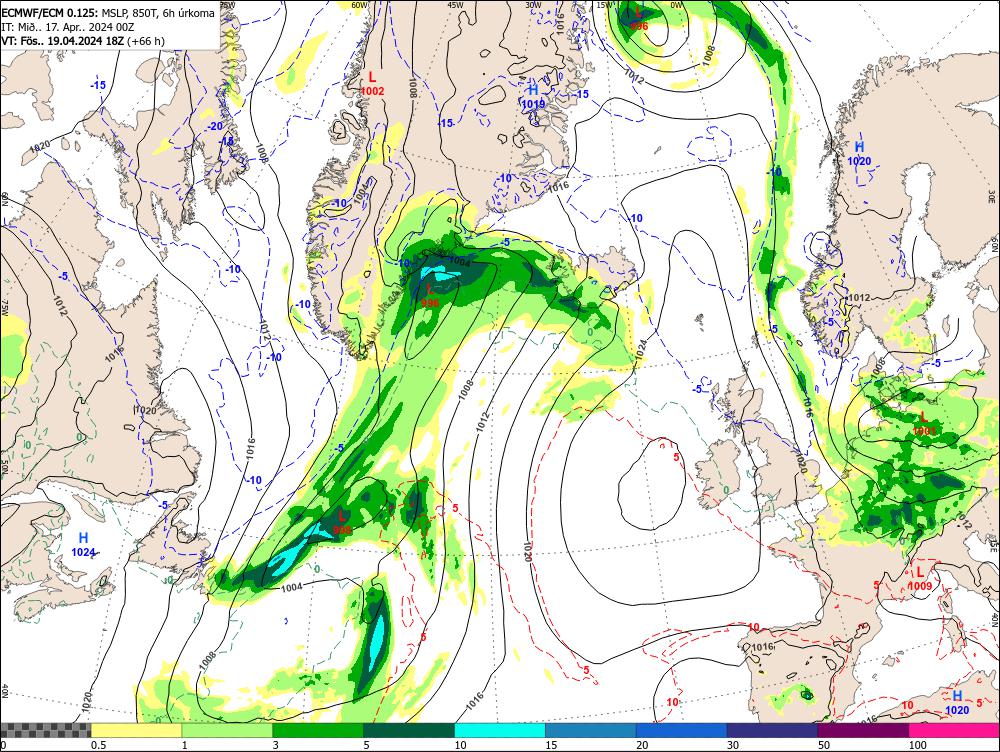The image size is (1000, 752).
Task: Click the '3' legend scale value
Action: coord(276,745)
